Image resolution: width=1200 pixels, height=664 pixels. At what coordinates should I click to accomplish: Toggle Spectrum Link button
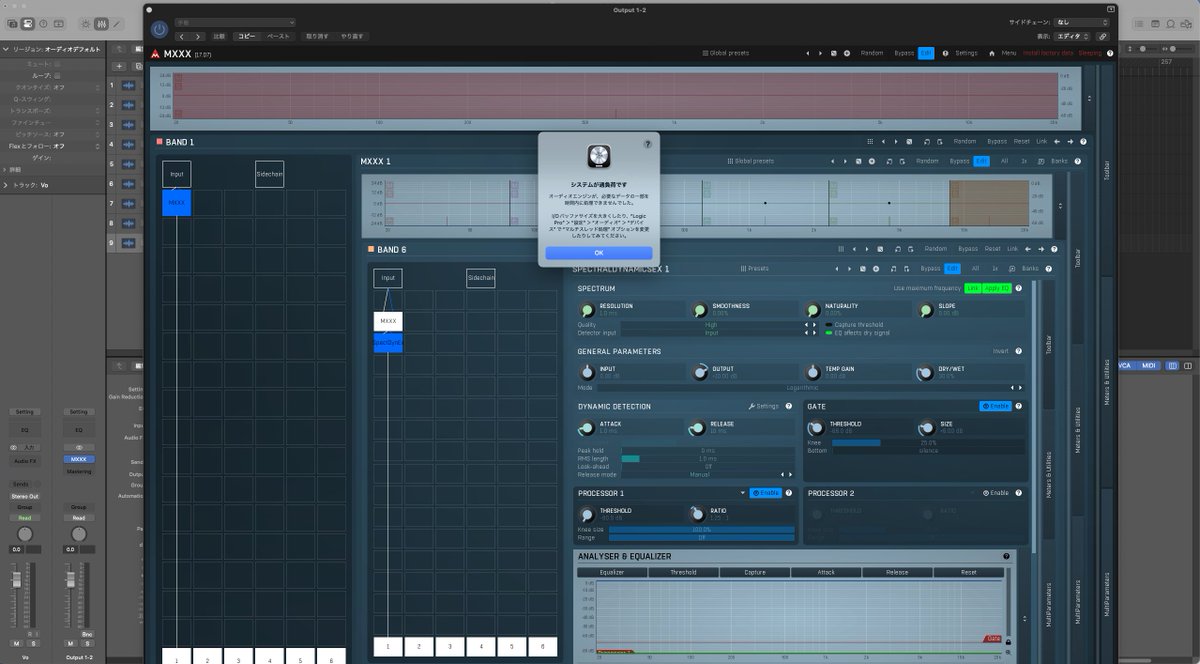coord(972,288)
